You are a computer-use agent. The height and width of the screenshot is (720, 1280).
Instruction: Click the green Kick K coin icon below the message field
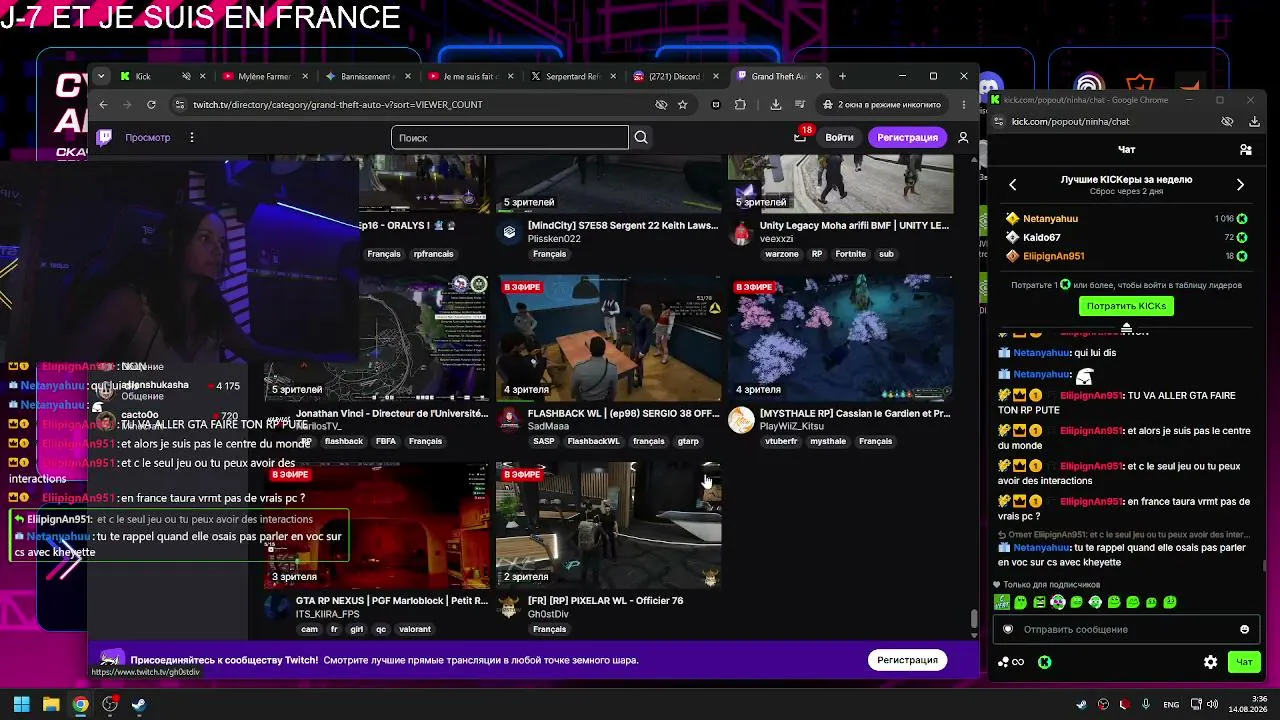tap(1044, 662)
